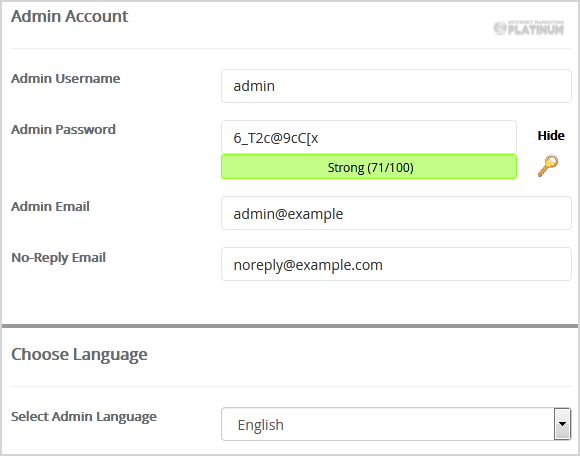Click the Admin Account section heading
This screenshot has width=580, height=456.
(x=70, y=16)
